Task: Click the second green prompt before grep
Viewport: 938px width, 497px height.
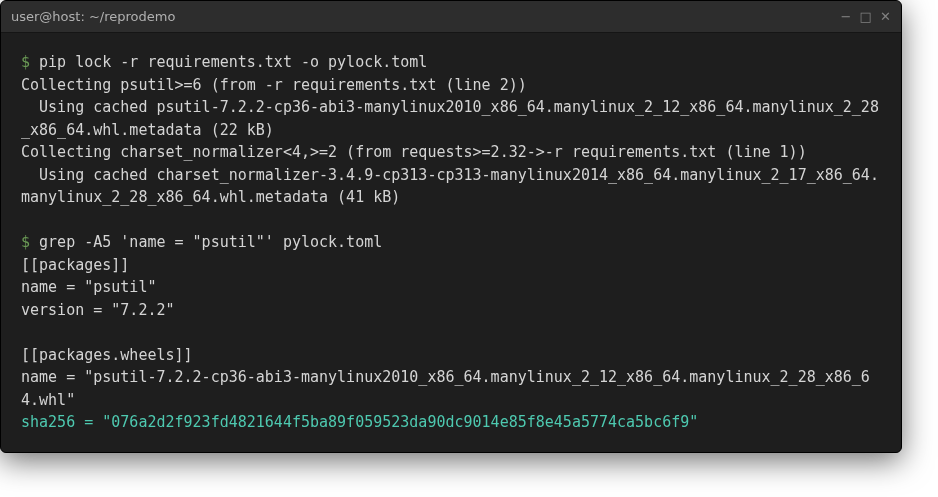Action: [25, 242]
